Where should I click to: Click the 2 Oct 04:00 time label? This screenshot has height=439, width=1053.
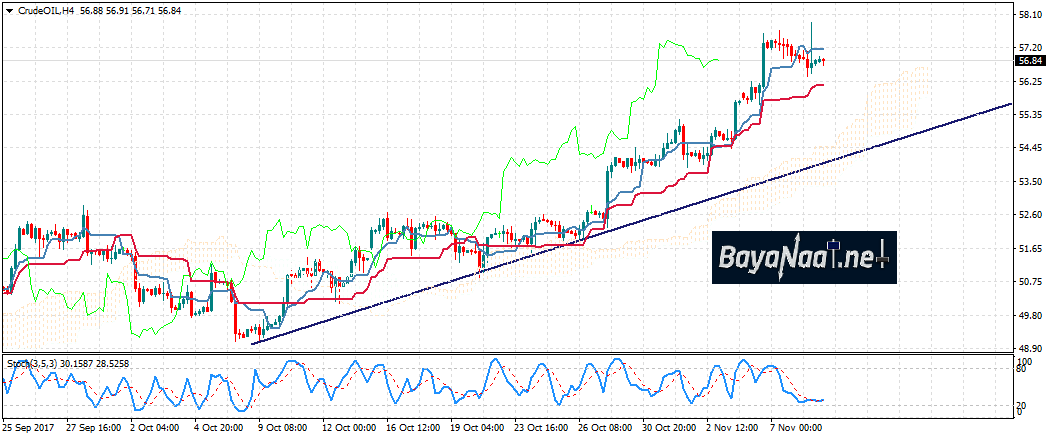pyautogui.click(x=158, y=425)
